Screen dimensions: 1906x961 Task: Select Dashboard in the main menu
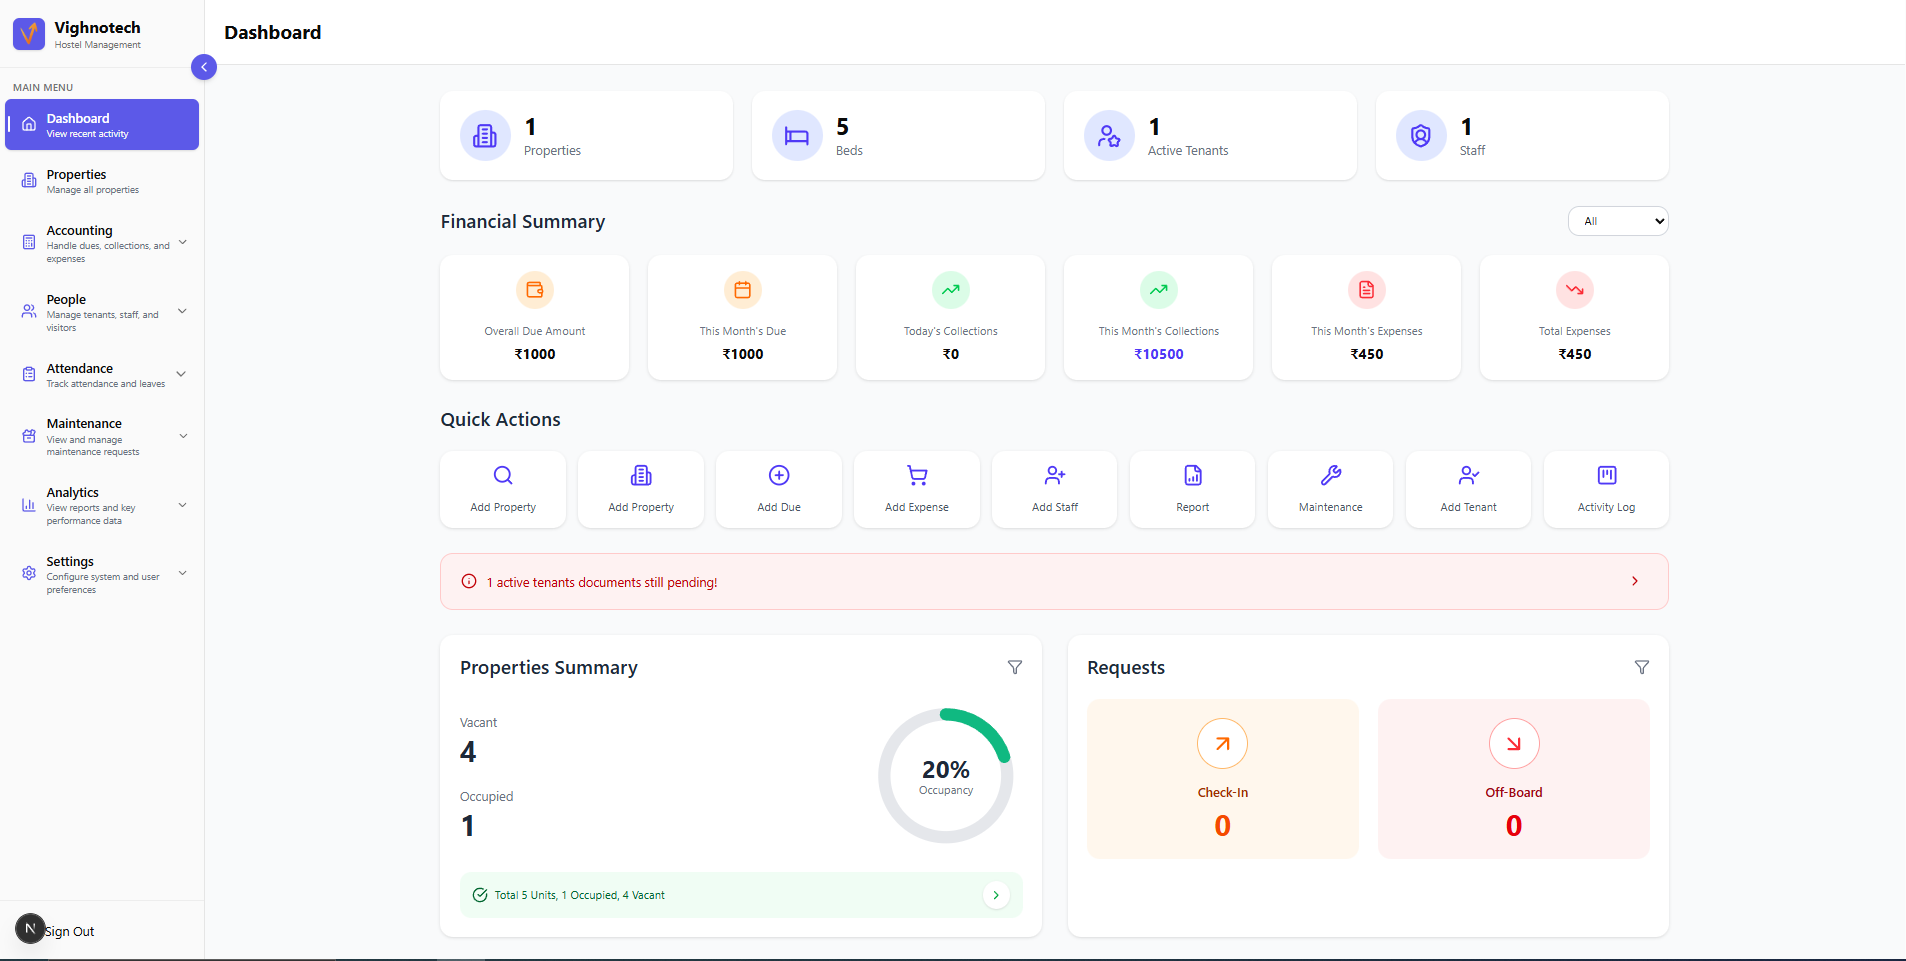(x=102, y=125)
